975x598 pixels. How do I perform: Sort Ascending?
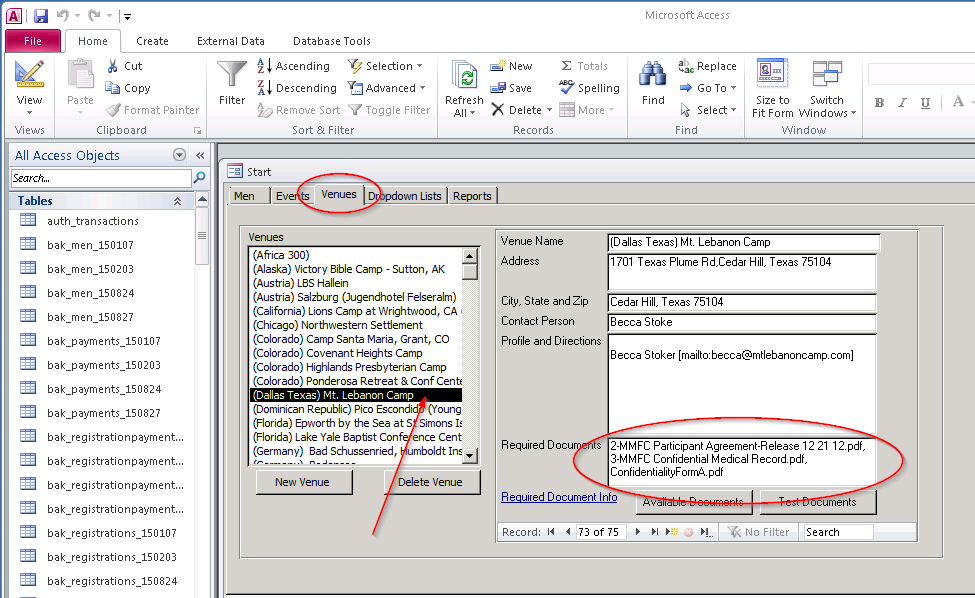[293, 66]
